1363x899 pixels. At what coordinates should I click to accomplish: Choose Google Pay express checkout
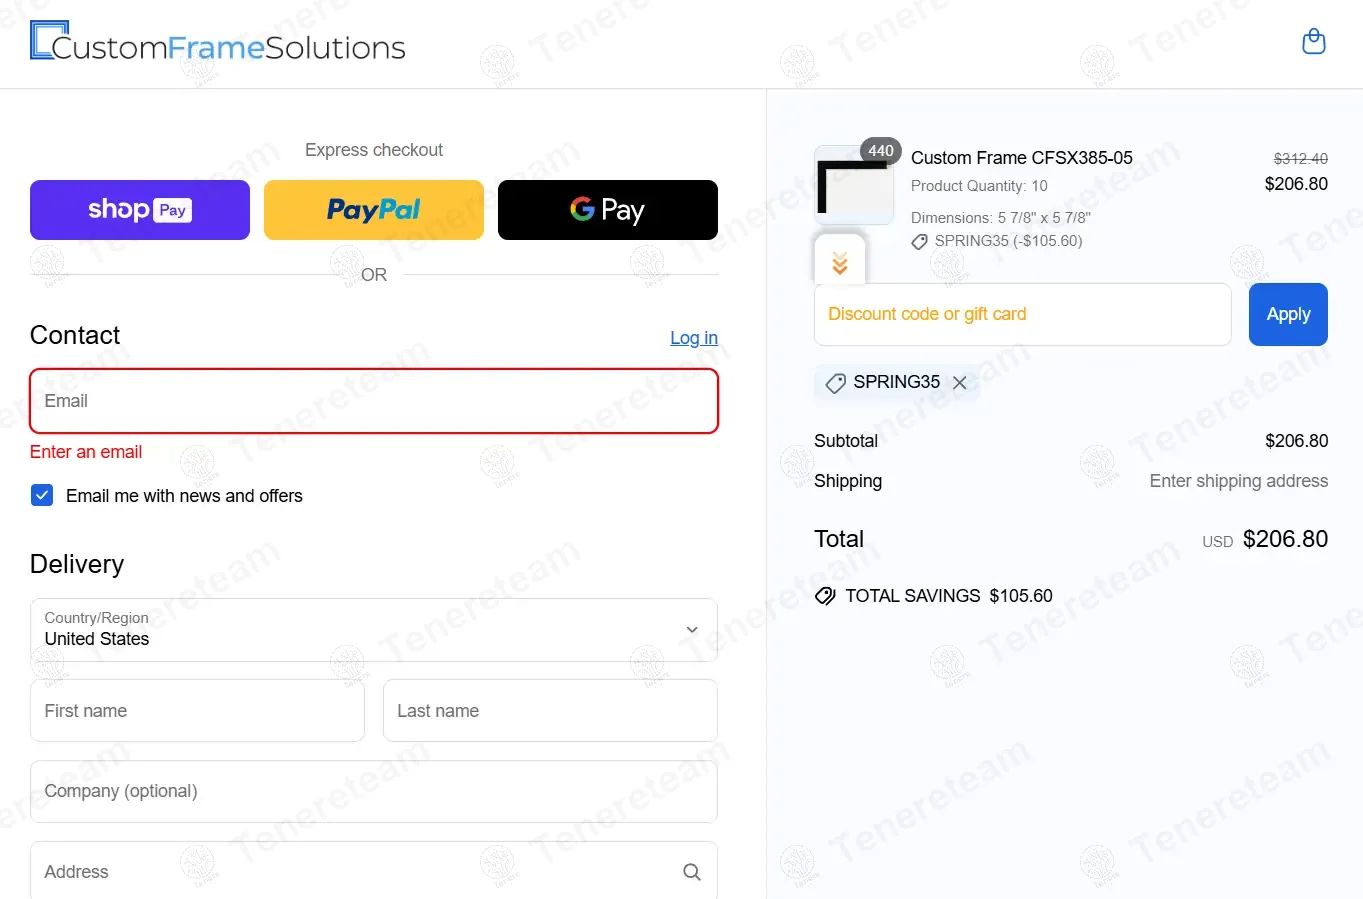pyautogui.click(x=608, y=210)
